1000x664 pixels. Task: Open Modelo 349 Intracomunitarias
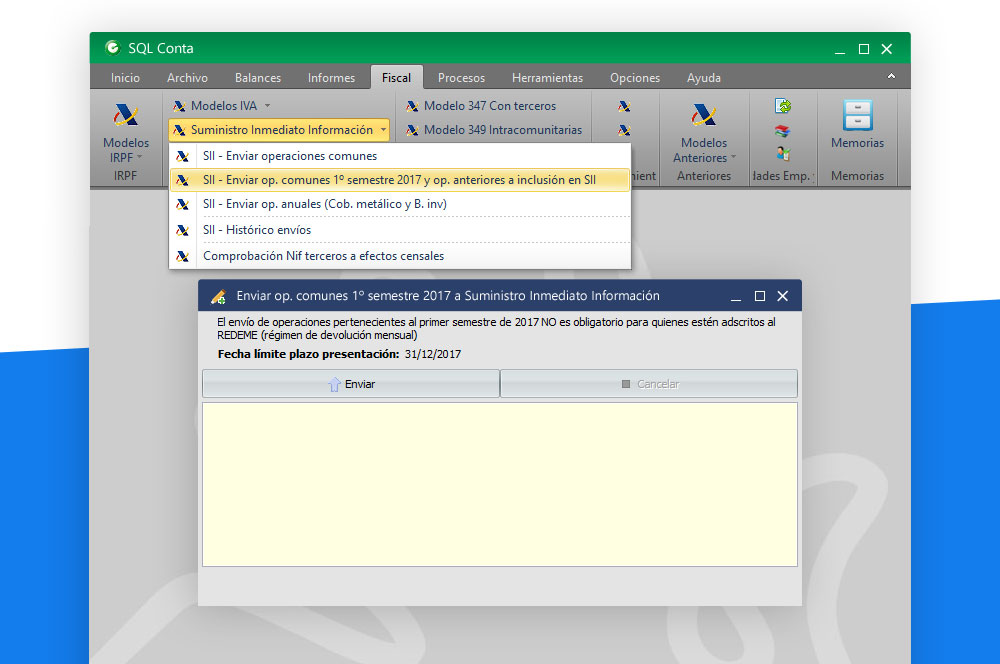point(492,130)
